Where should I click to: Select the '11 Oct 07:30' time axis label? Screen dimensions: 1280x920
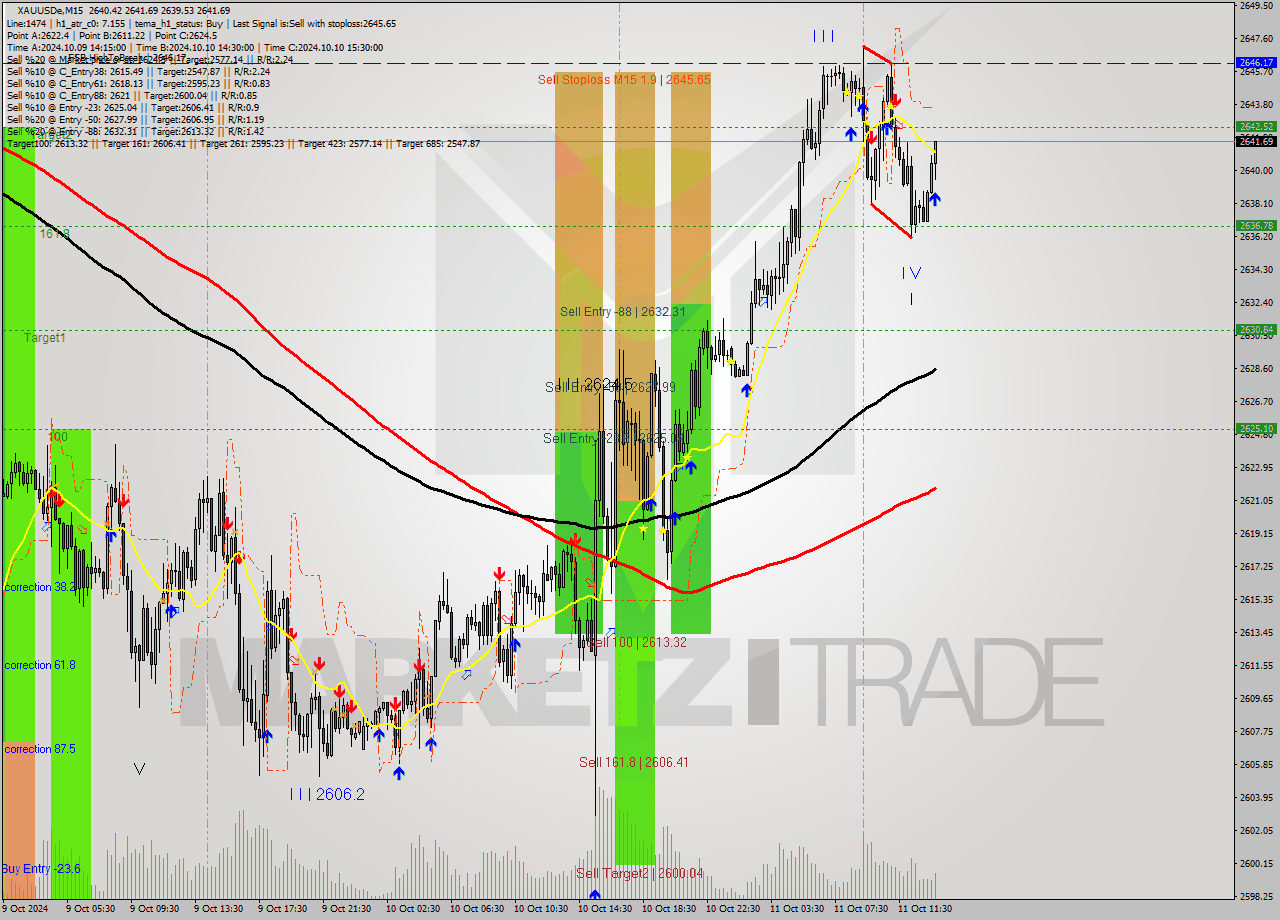tap(861, 909)
